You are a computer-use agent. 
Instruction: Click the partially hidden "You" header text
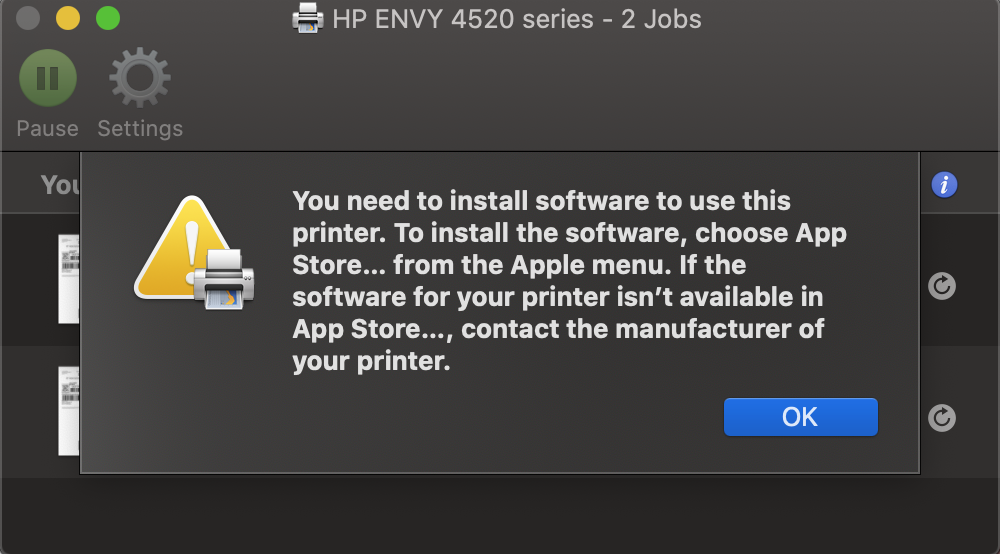[60, 185]
